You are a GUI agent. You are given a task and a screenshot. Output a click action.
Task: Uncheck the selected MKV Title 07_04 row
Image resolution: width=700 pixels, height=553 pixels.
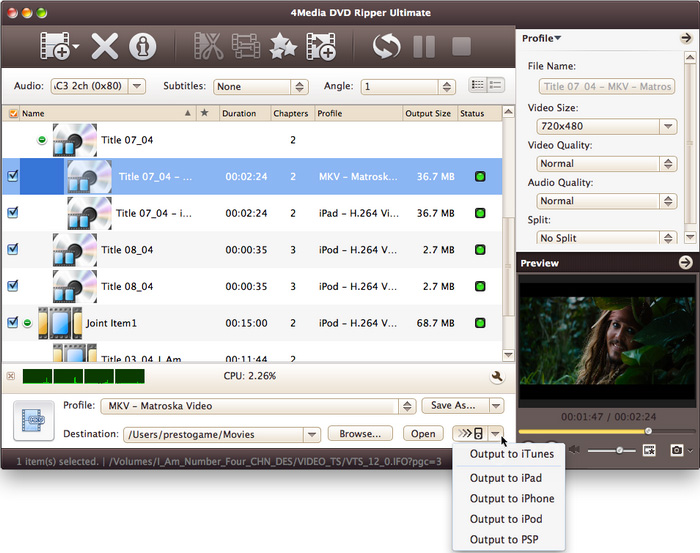pos(13,176)
